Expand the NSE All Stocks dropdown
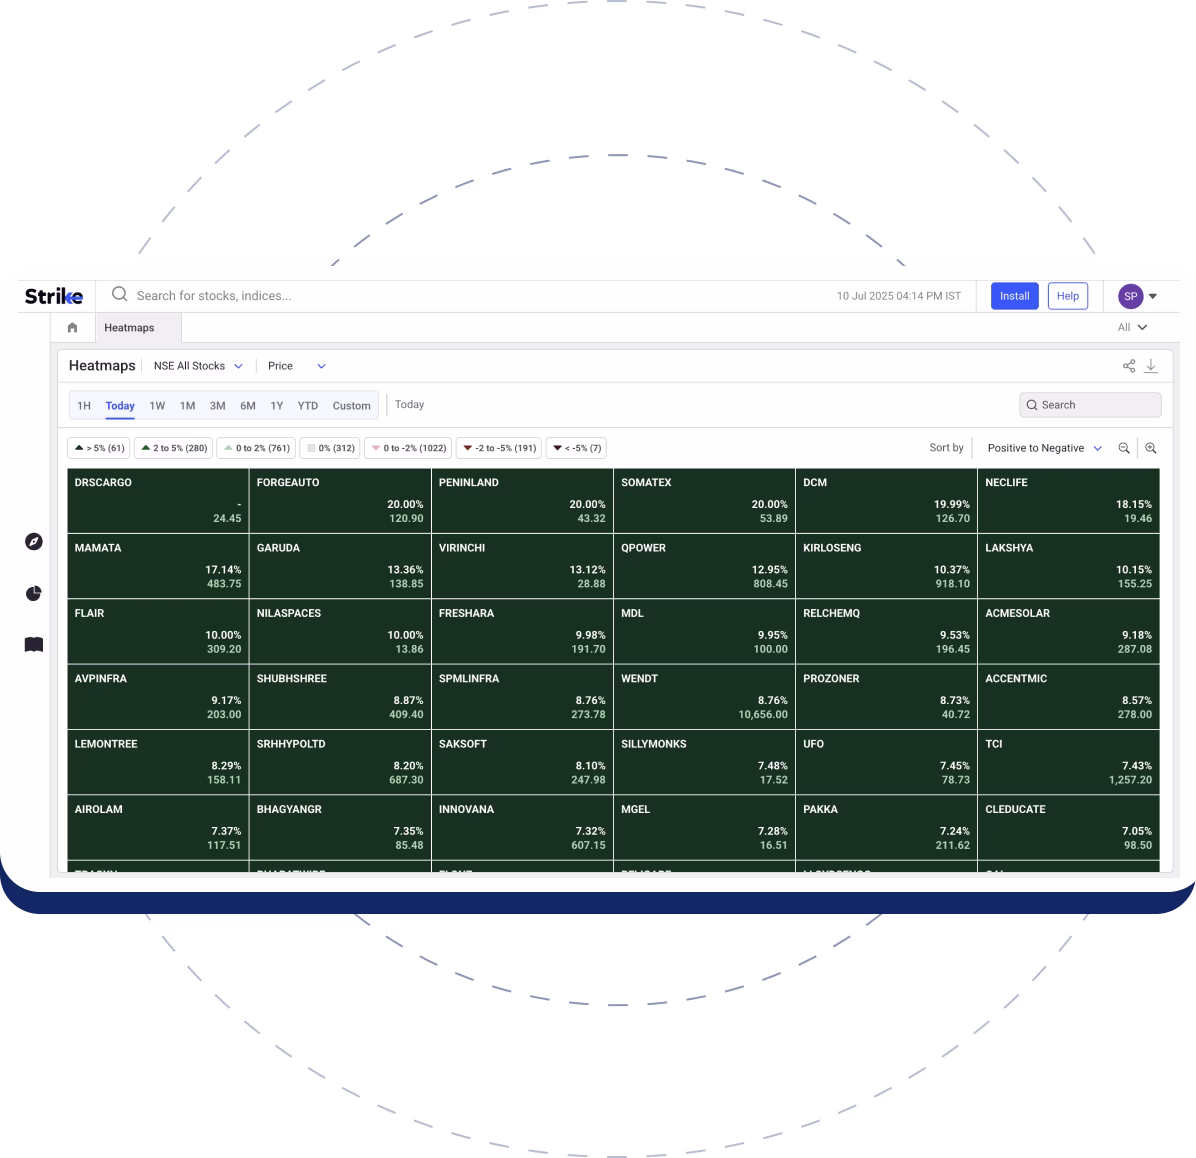Image resolution: width=1196 pixels, height=1158 pixels. [x=198, y=366]
